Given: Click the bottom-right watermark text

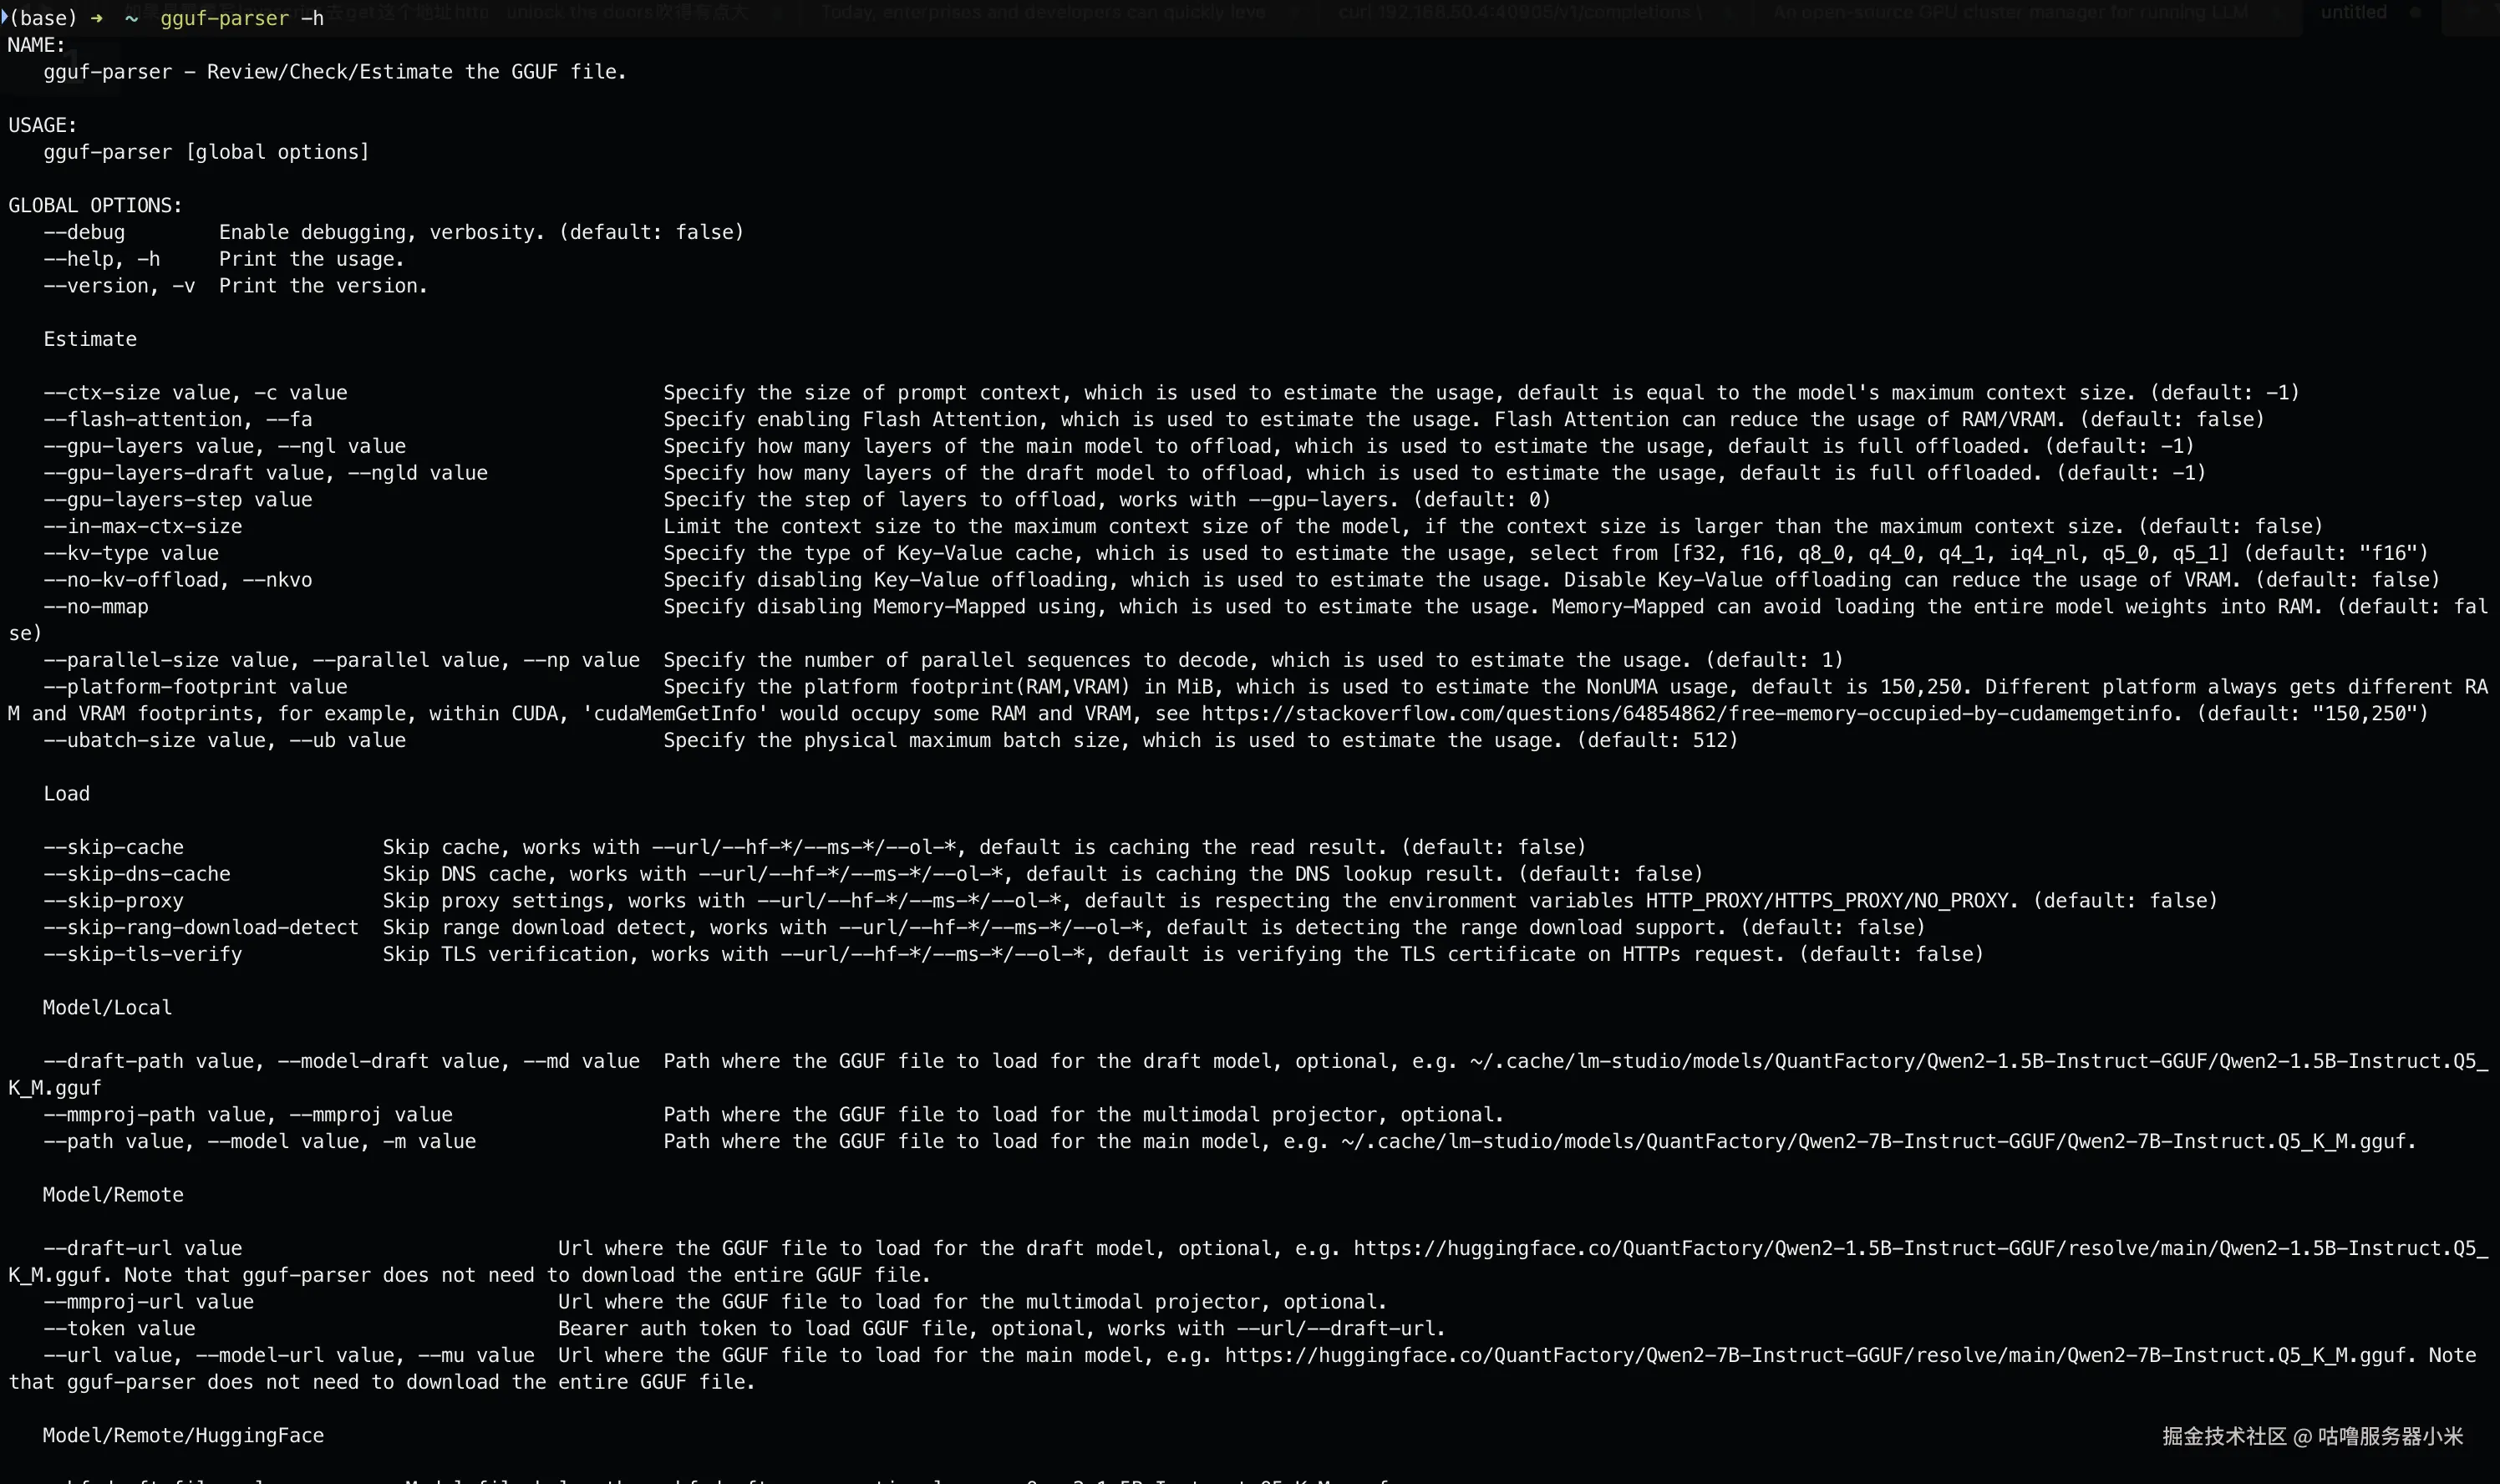Looking at the screenshot, I should (2312, 1437).
